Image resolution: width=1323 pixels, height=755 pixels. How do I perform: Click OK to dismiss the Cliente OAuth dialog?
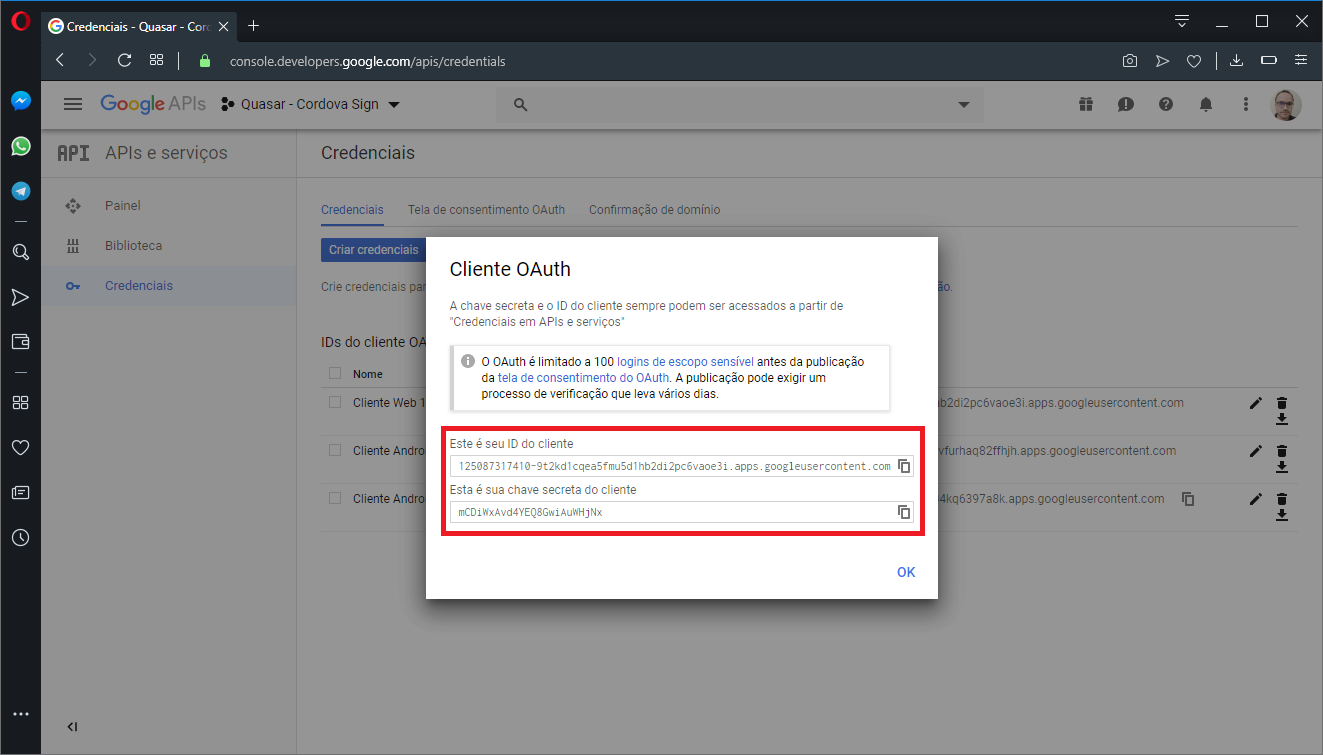click(906, 572)
